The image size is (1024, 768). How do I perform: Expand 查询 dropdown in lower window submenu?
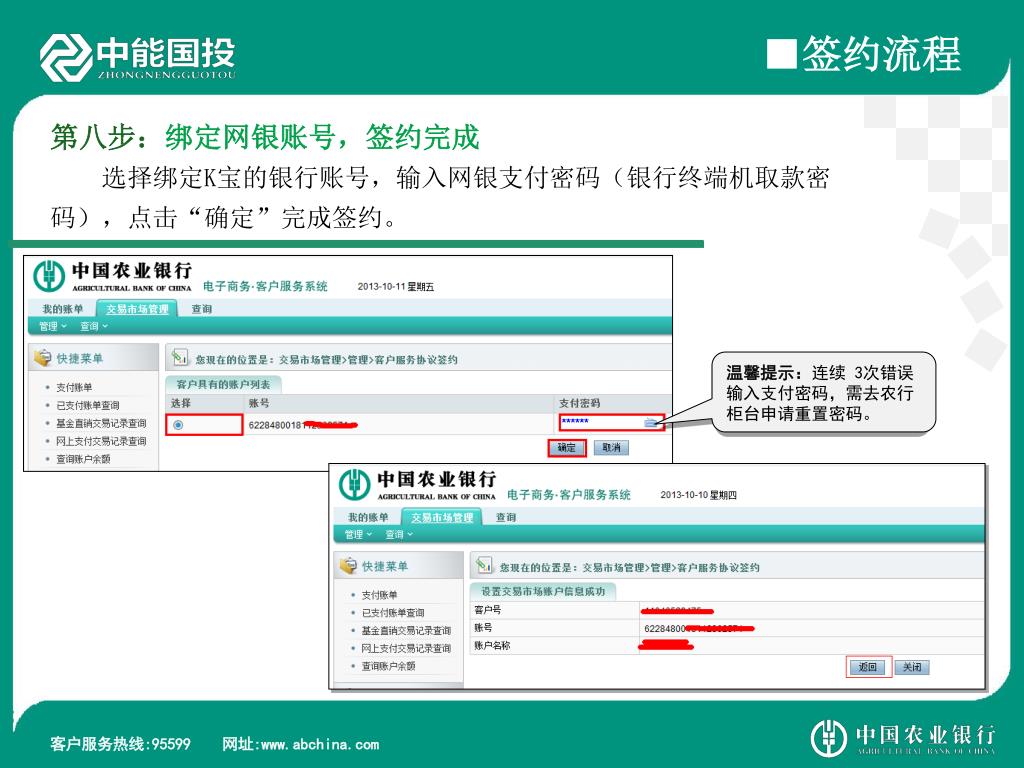pos(398,534)
